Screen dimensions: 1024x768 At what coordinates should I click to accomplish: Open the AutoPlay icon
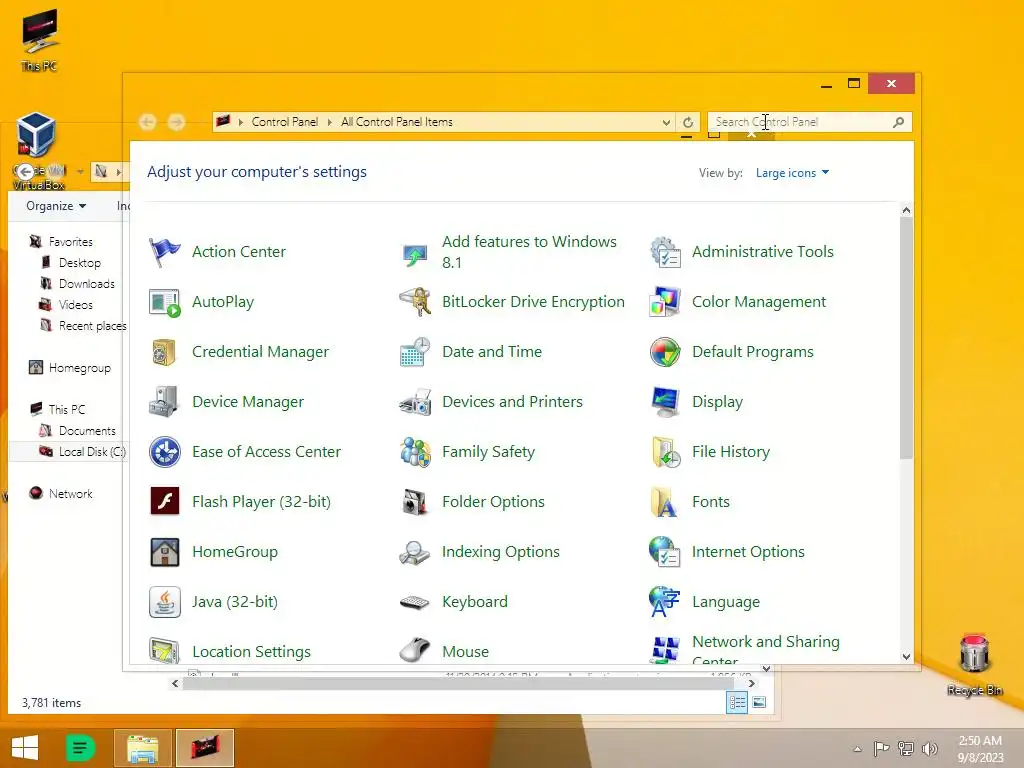[165, 302]
